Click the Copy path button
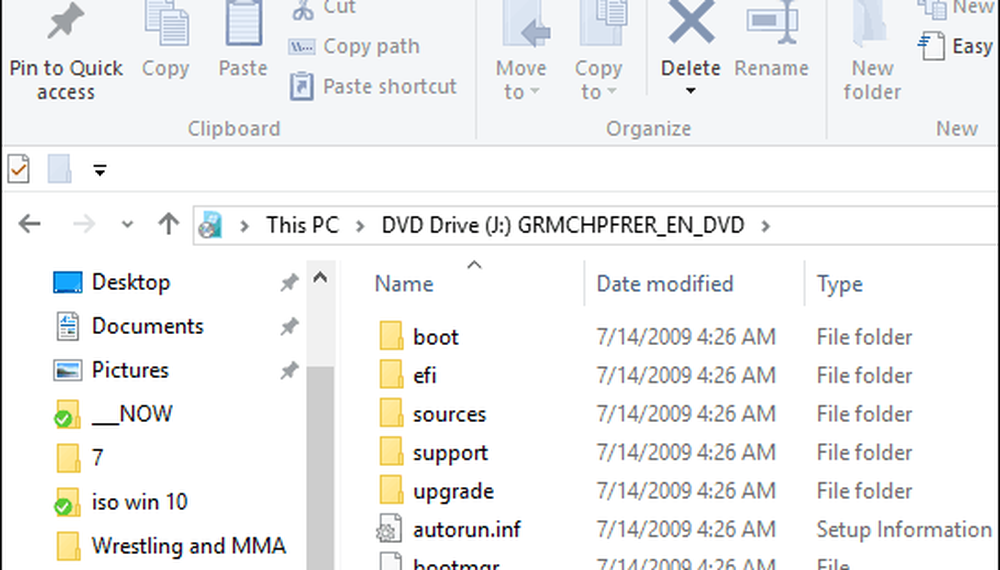Viewport: 1000px width, 570px height. [x=356, y=47]
